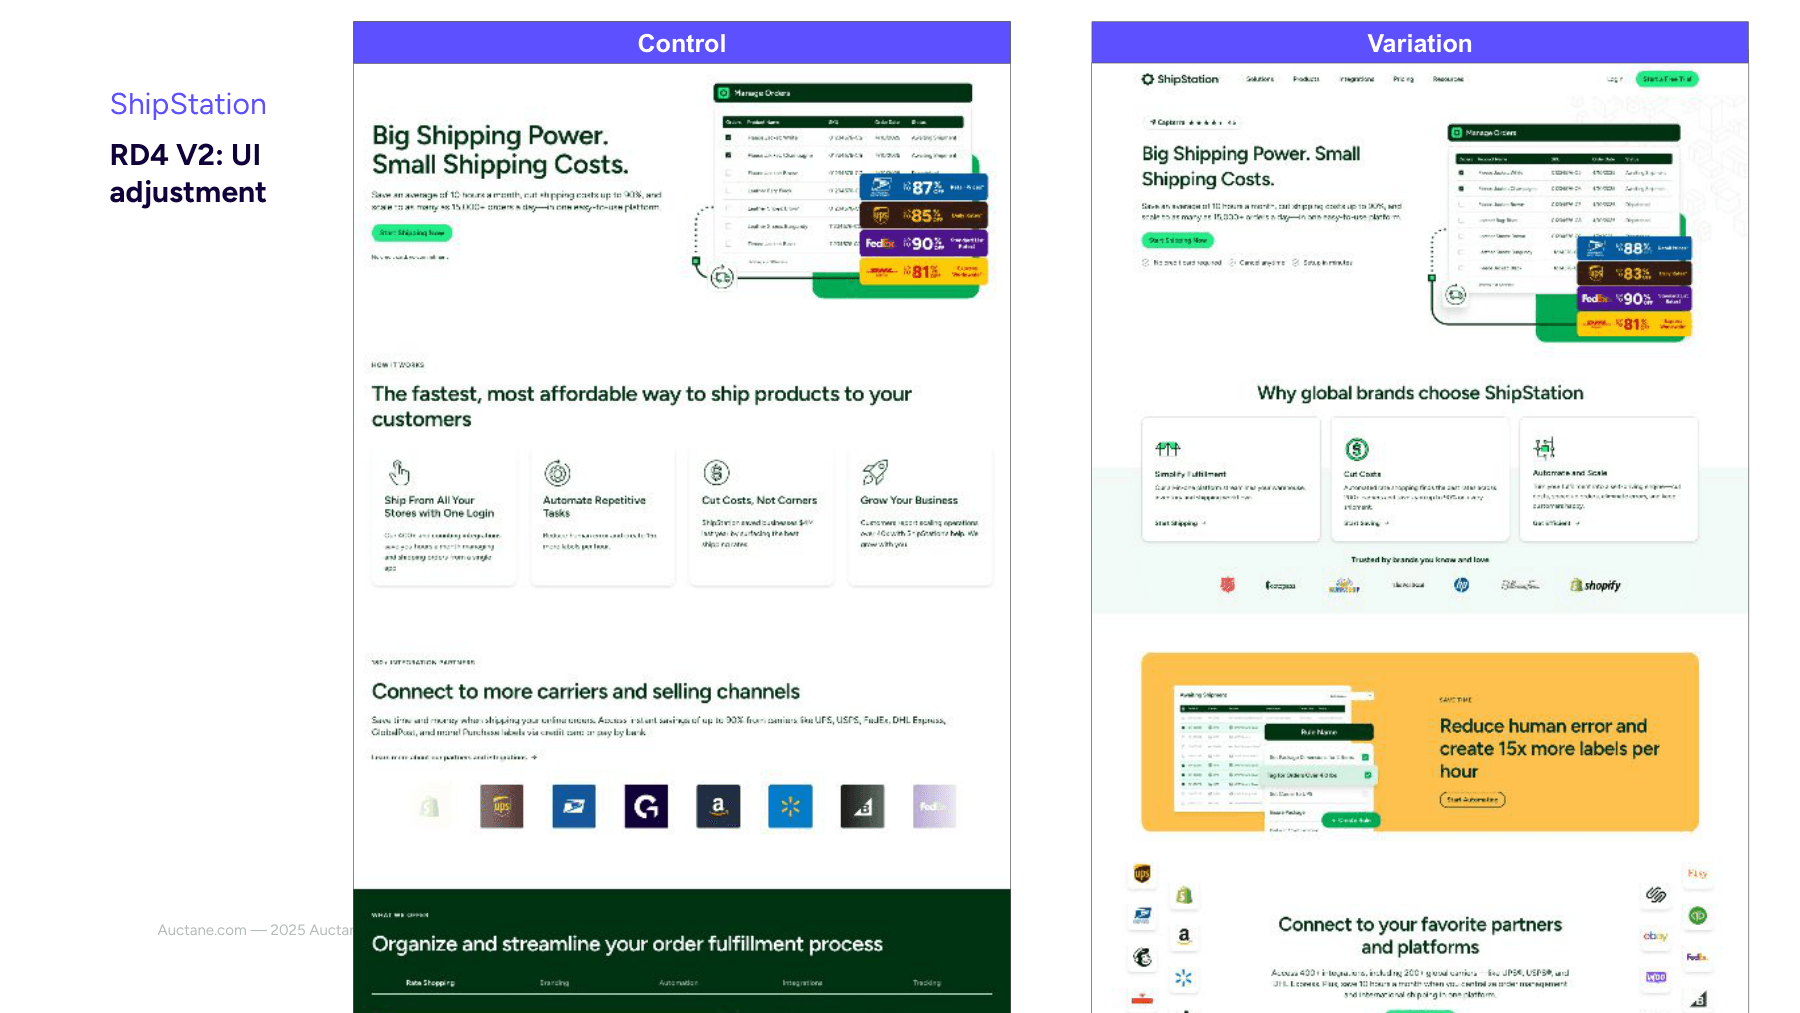Open the Integrations menu in Variation navbar
1800x1013 pixels.
click(x=1357, y=79)
